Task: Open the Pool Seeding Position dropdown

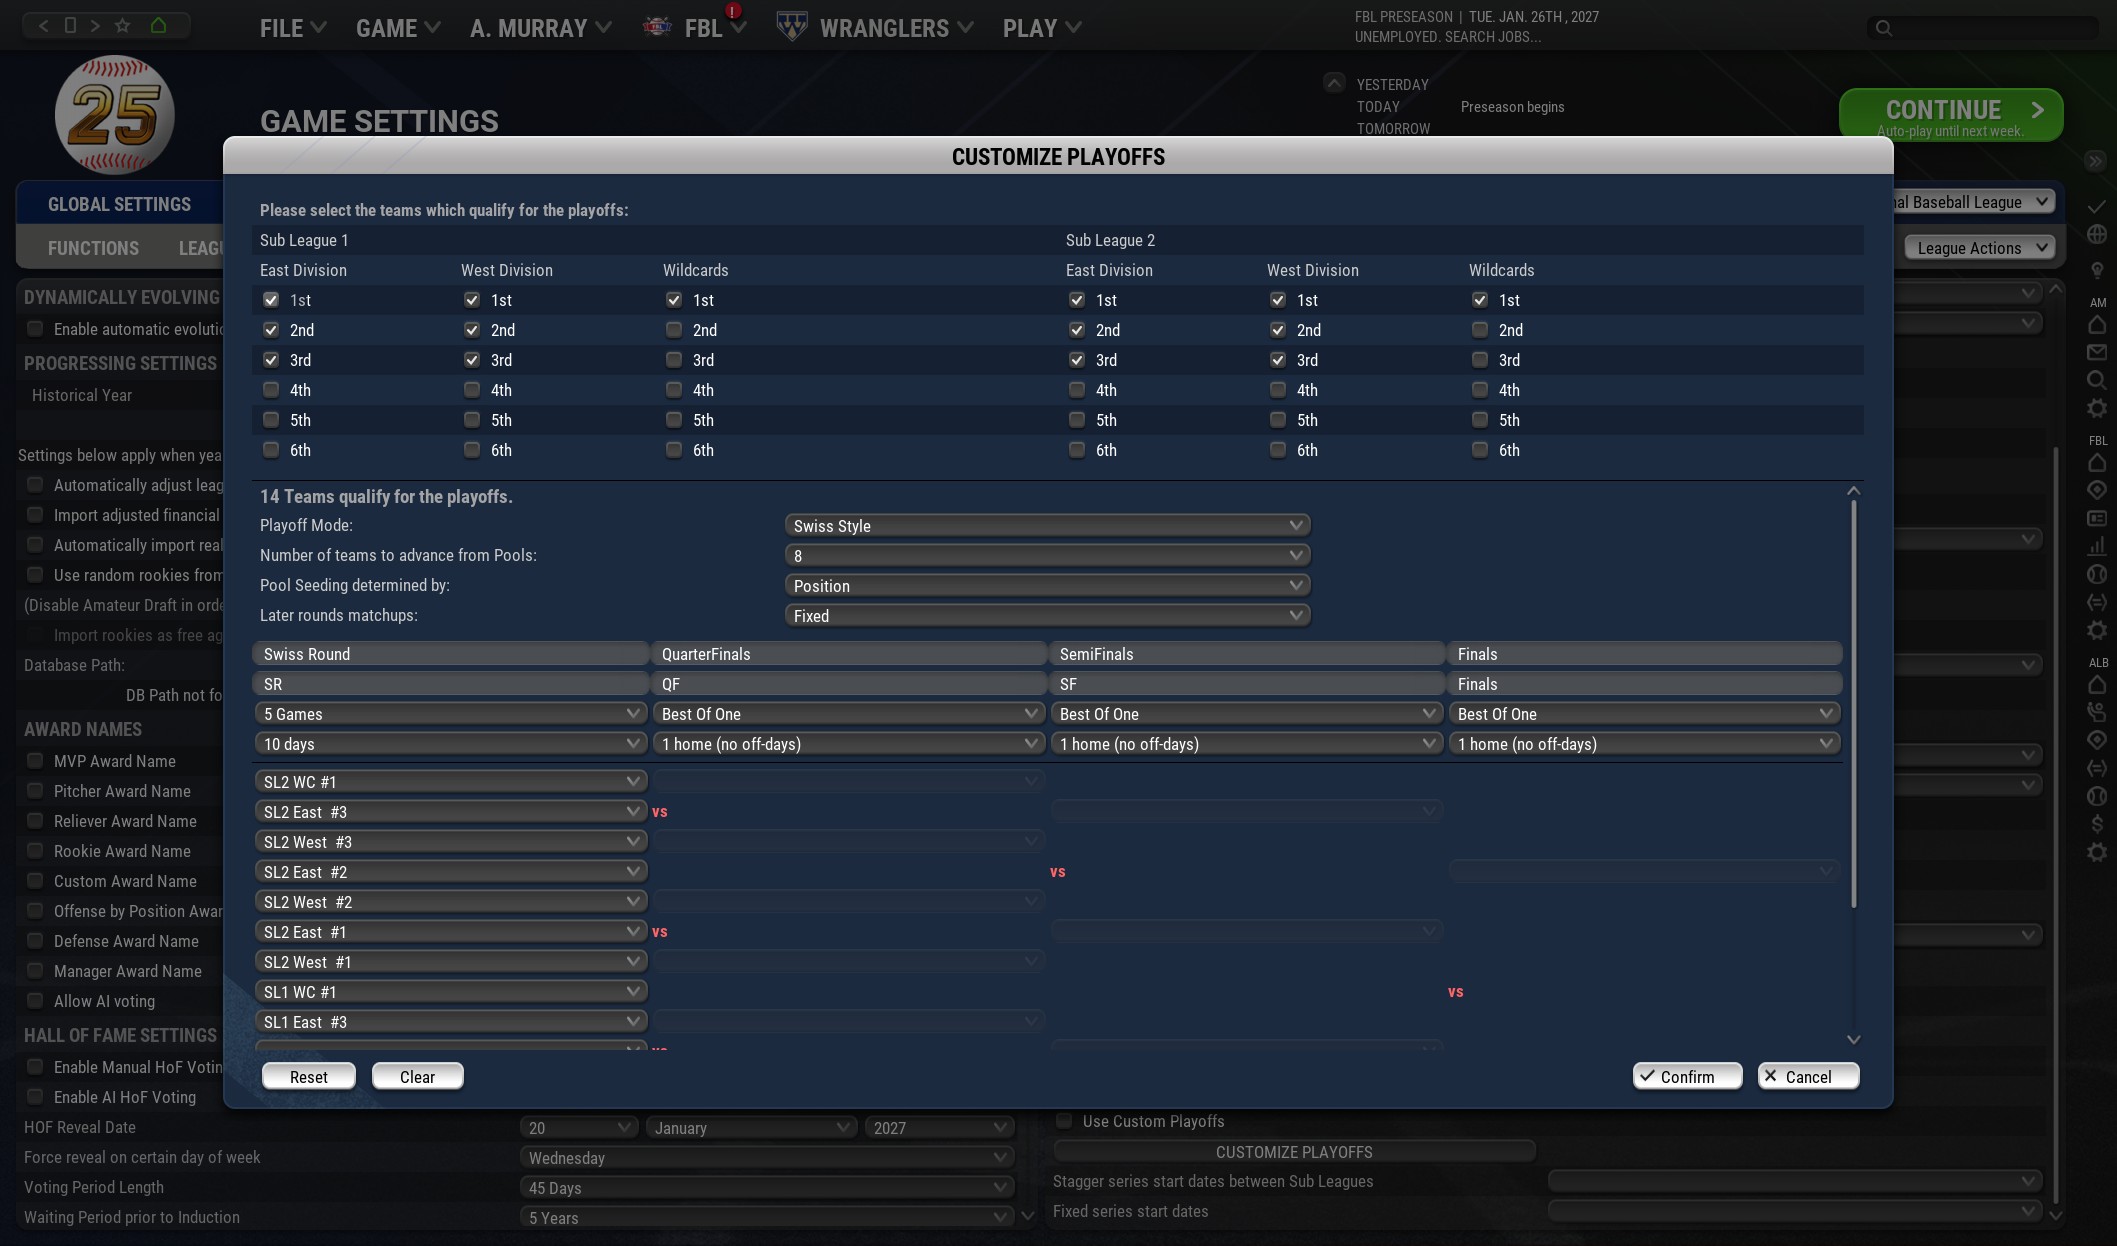Action: [1047, 586]
